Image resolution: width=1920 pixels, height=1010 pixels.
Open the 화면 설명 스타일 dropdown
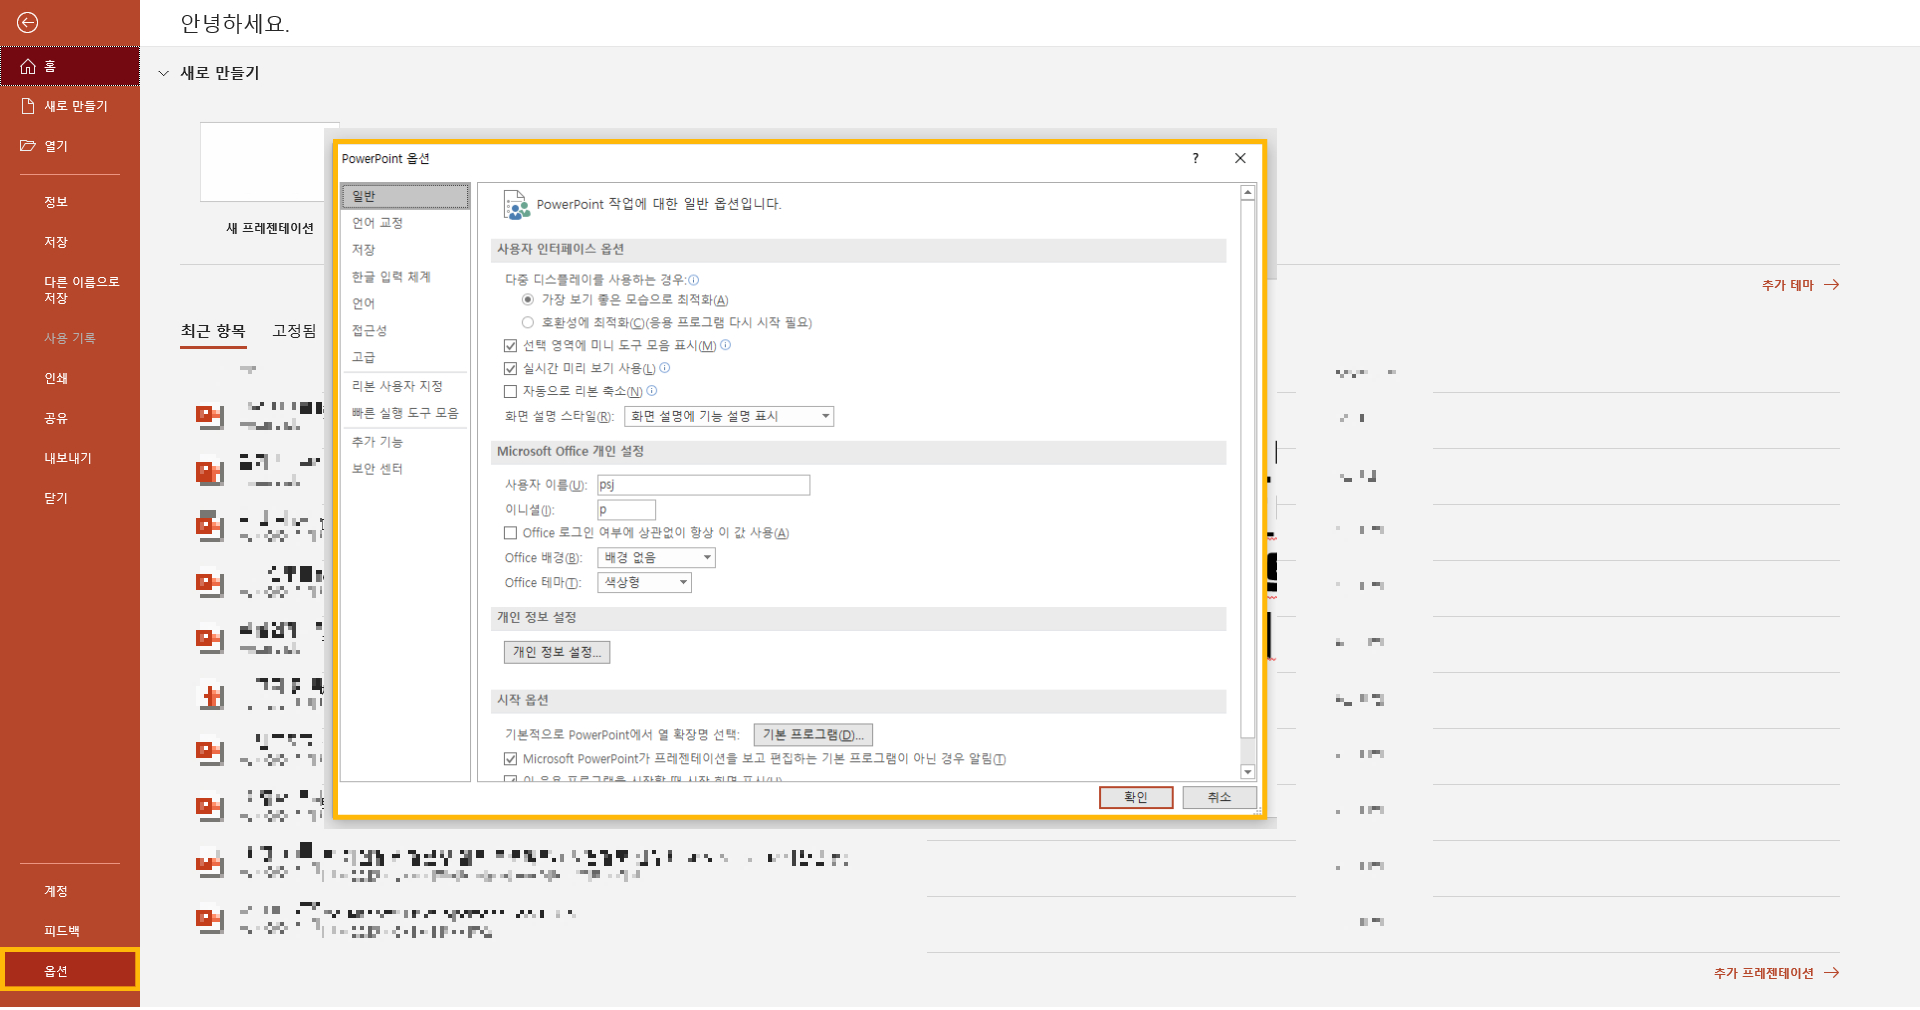(729, 416)
